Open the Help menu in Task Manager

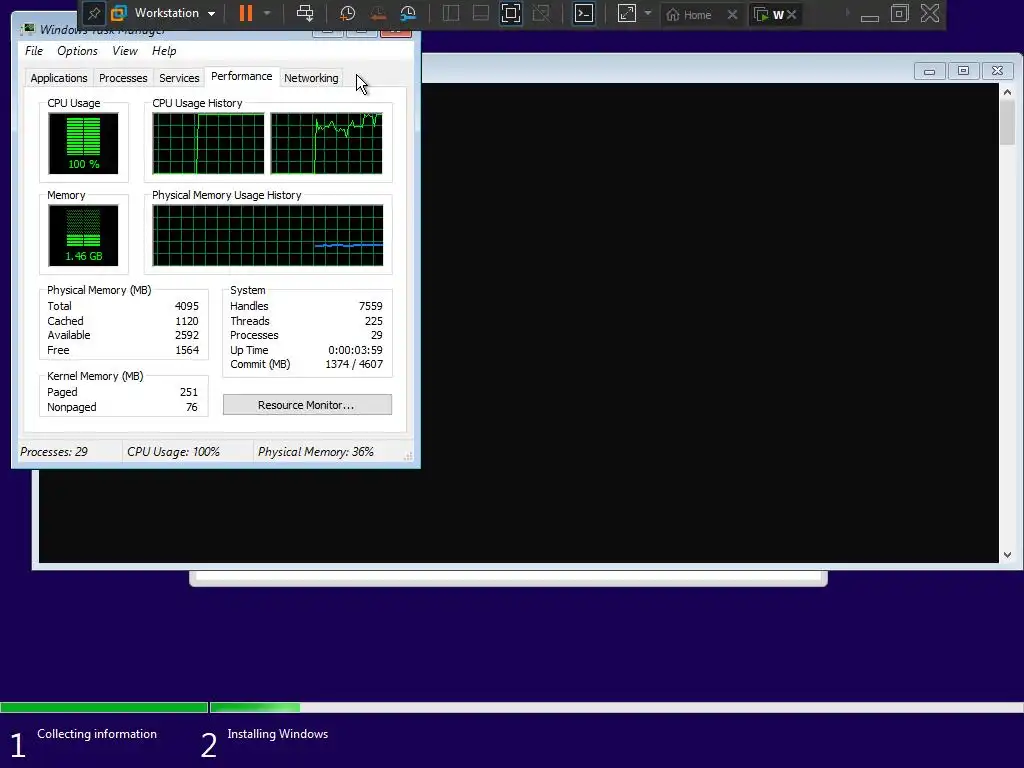point(164,51)
